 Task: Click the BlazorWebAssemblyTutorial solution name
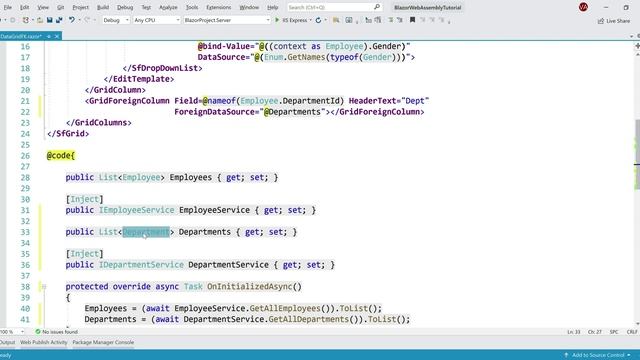(x=427, y=7)
